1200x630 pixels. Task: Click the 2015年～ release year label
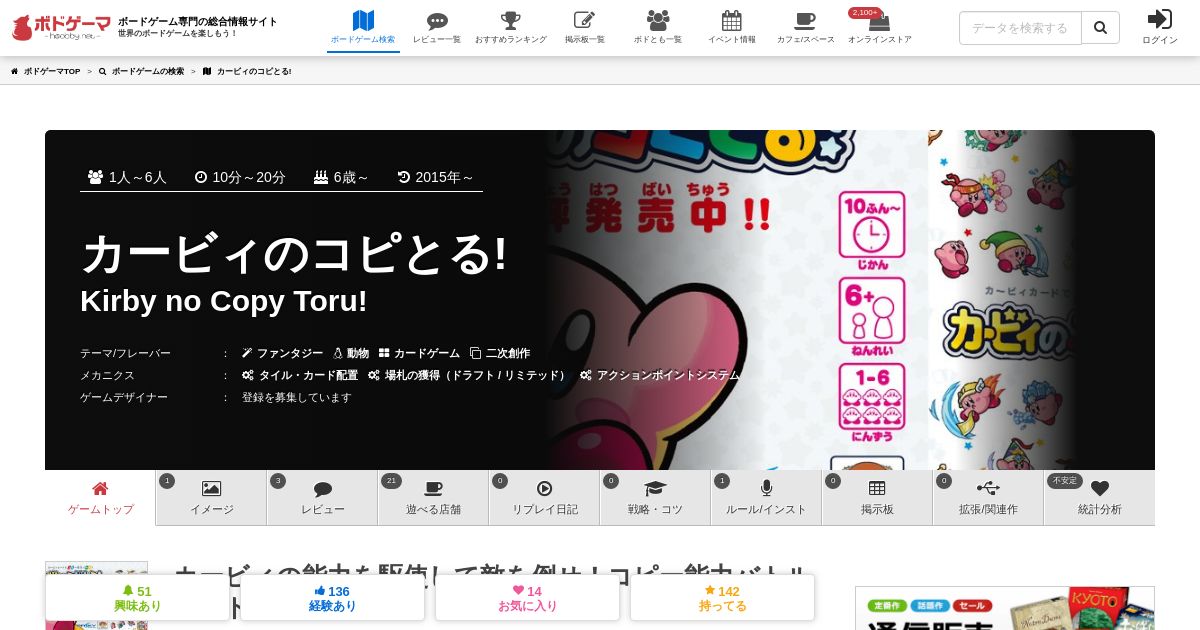[435, 177]
